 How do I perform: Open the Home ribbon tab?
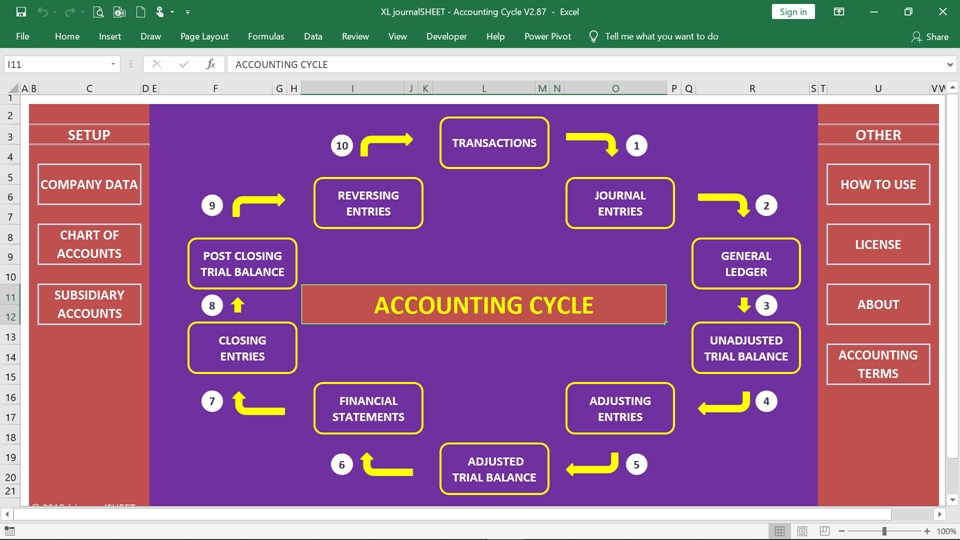pyautogui.click(x=67, y=37)
